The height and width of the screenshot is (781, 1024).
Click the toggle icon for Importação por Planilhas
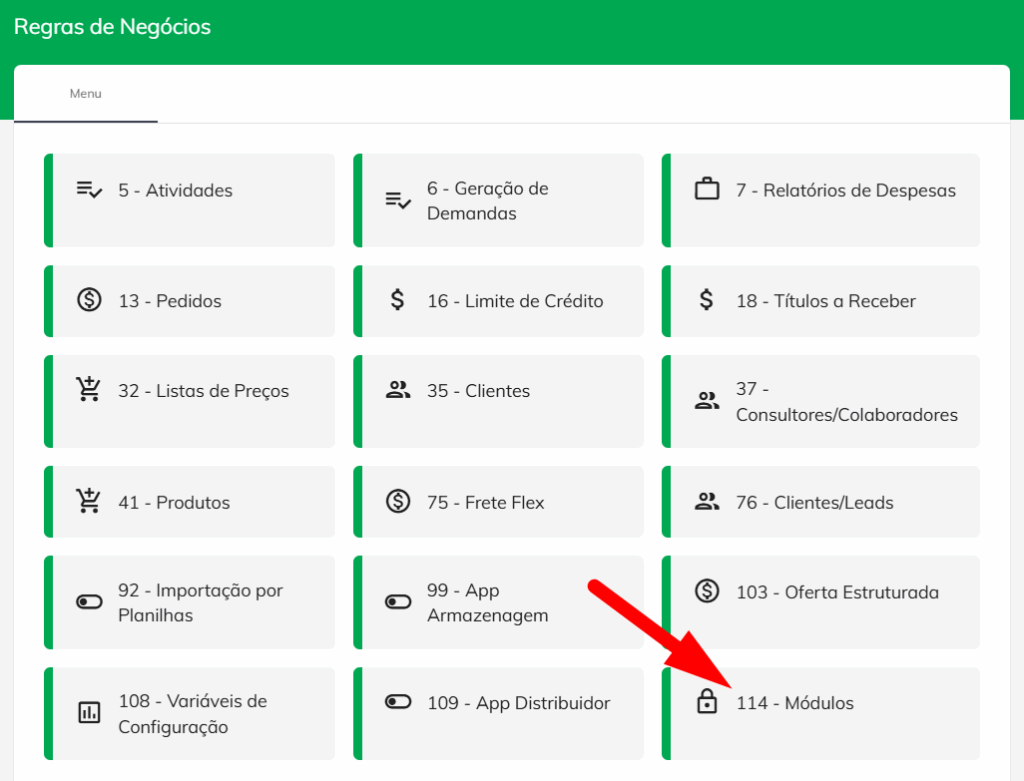[x=89, y=602]
